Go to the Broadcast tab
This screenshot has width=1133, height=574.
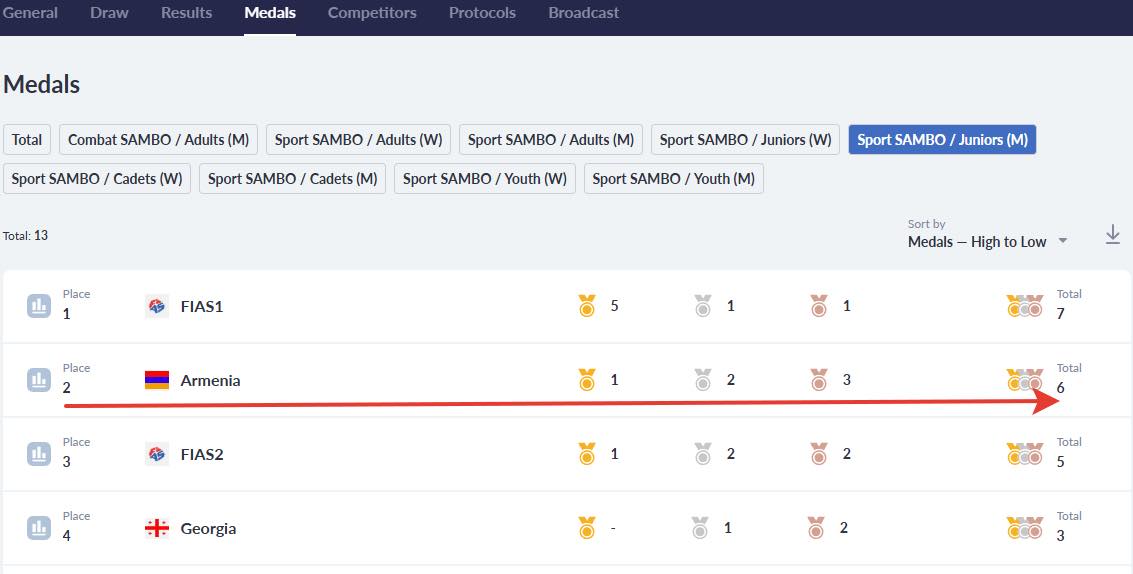pyautogui.click(x=583, y=14)
